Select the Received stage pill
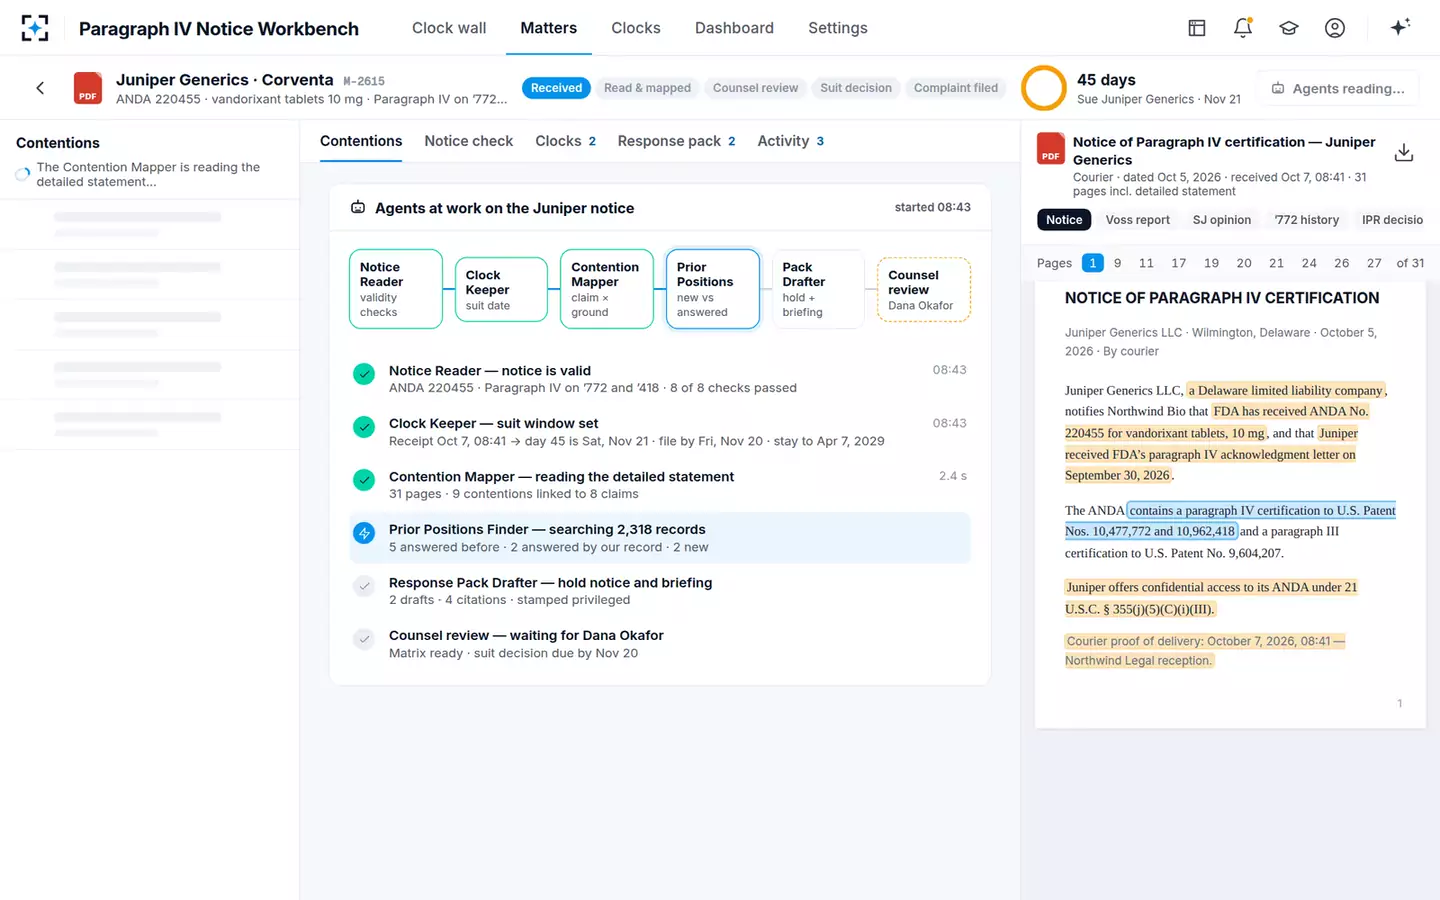Screen dimensions: 1440x900 click(556, 88)
